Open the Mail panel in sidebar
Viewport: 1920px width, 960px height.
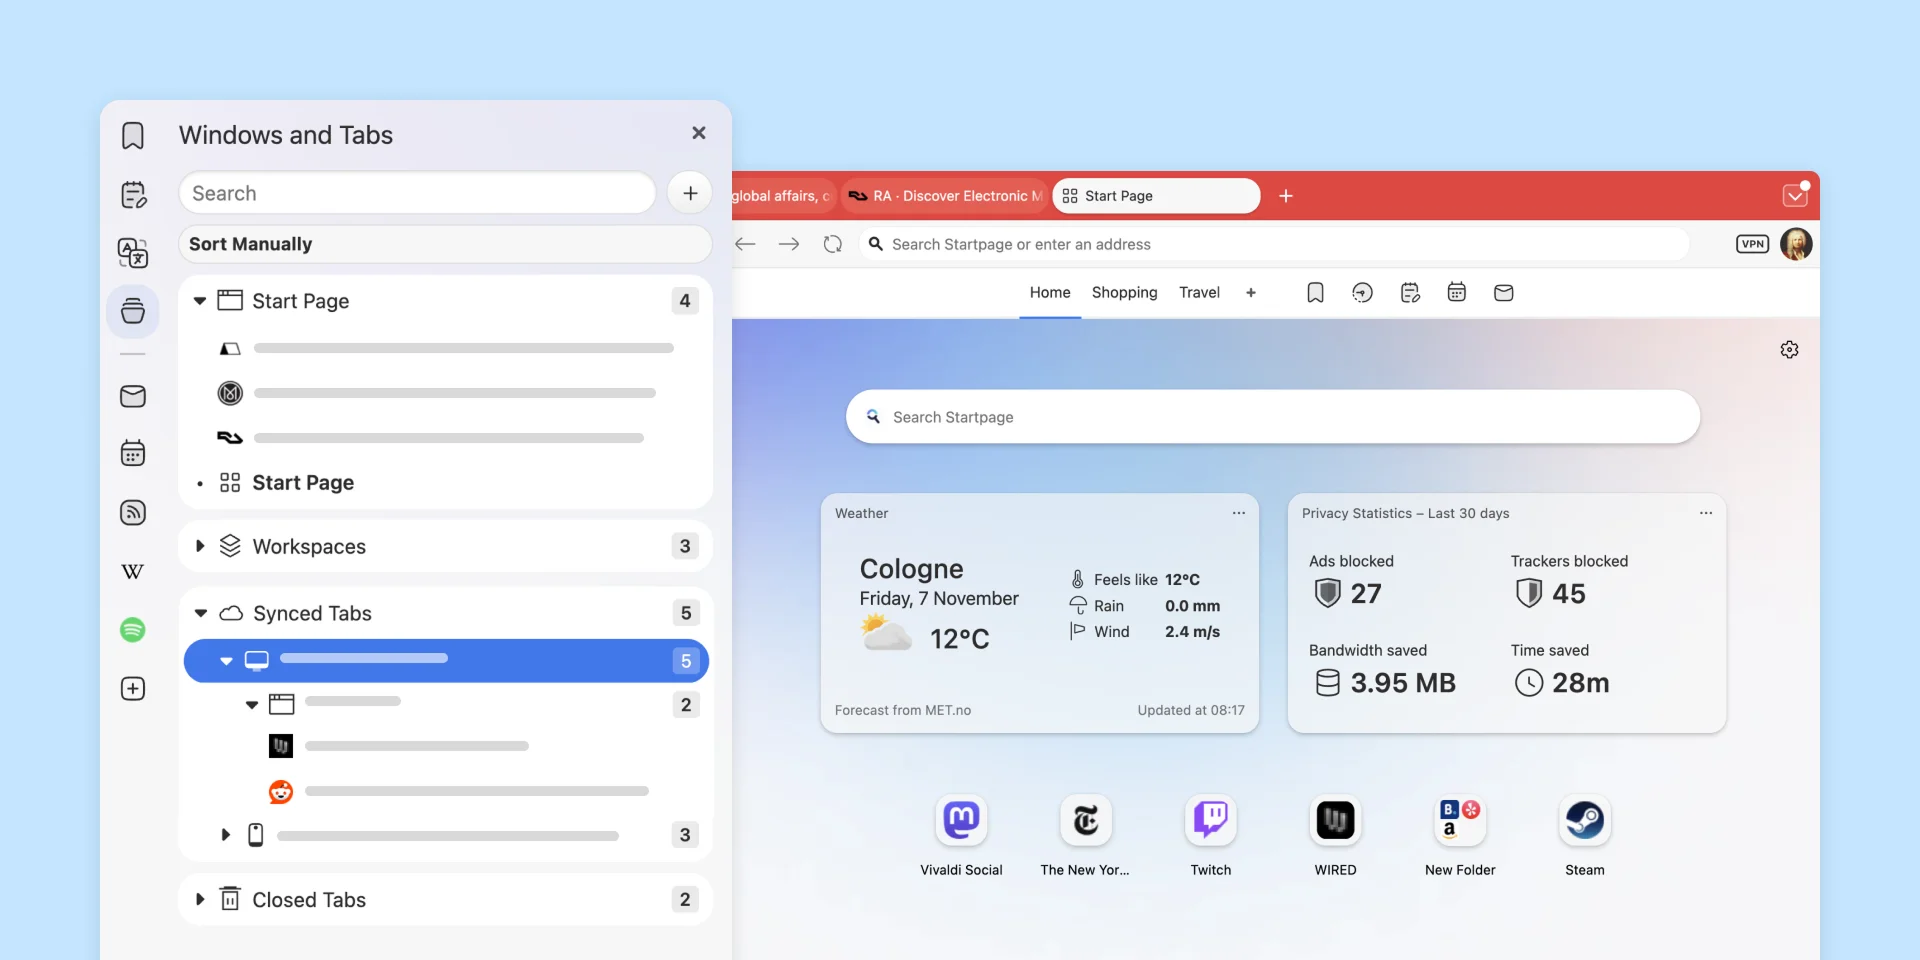[133, 396]
